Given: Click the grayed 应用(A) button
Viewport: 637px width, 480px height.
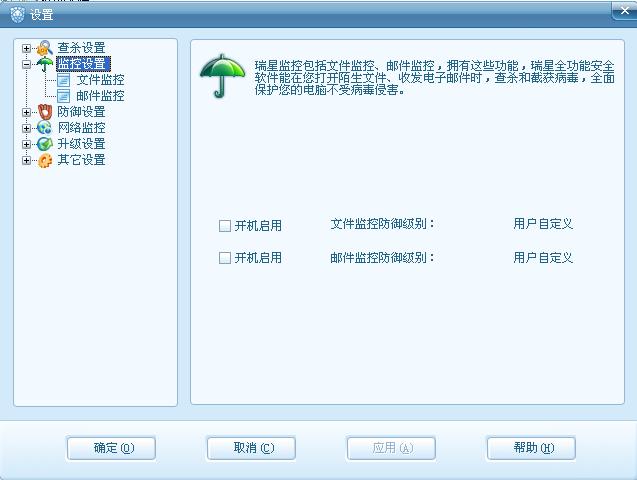Looking at the screenshot, I should [391, 448].
